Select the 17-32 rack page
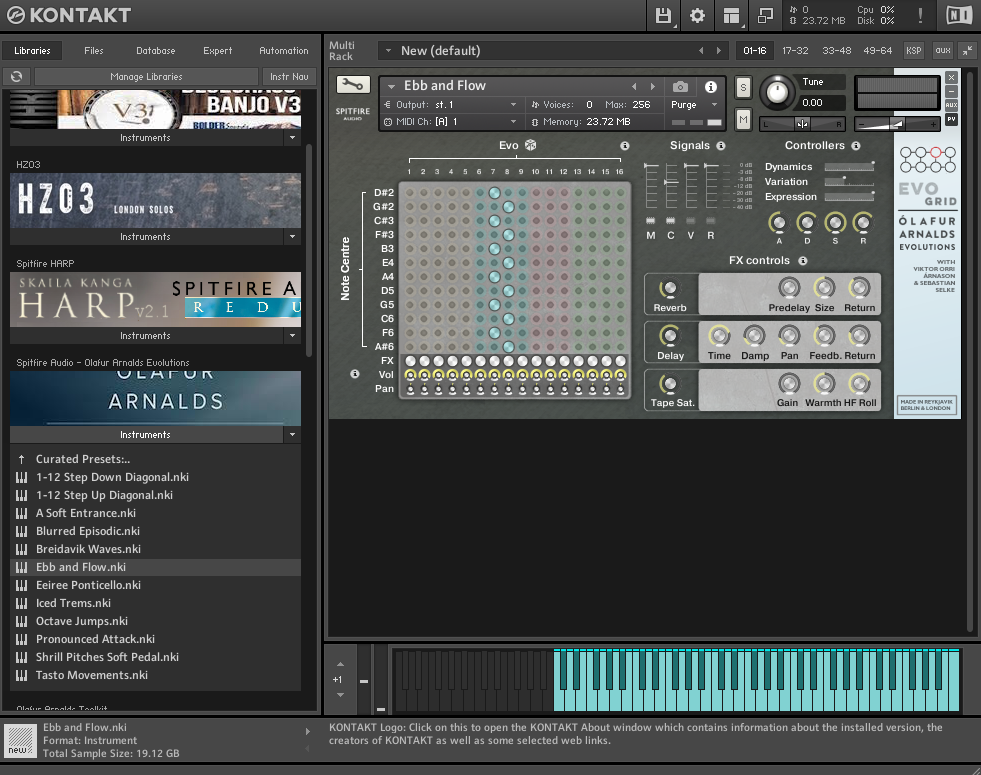This screenshot has height=775, width=981. (x=795, y=51)
